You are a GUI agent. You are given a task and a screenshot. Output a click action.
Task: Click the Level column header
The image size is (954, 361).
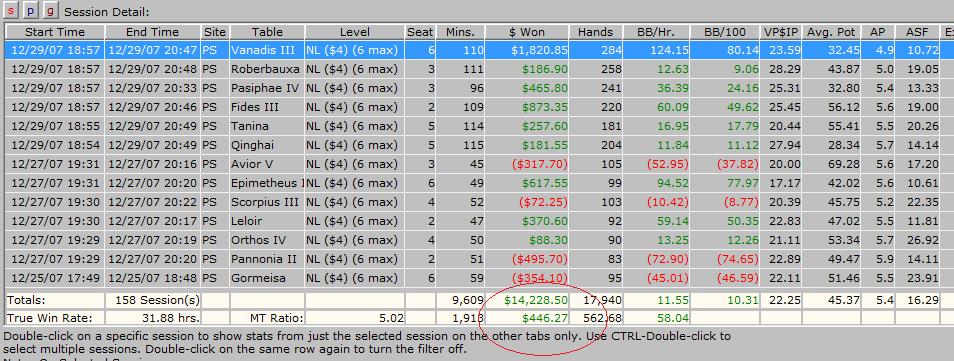click(355, 32)
